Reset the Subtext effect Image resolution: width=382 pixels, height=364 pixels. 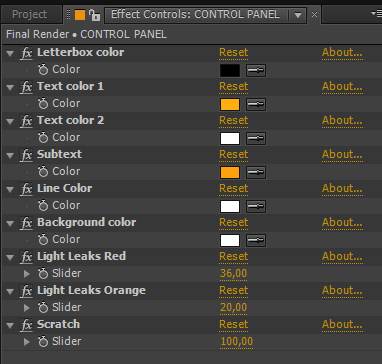click(234, 155)
